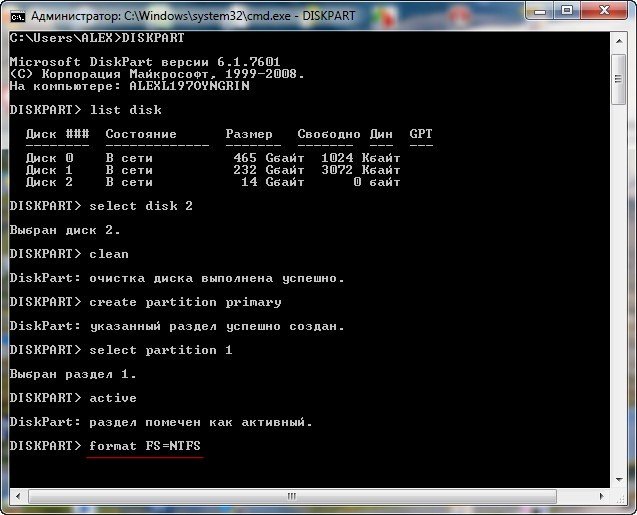Click the underlined format FS=NTFS command
Image resolution: width=637 pixels, height=515 pixels.
(x=145, y=445)
